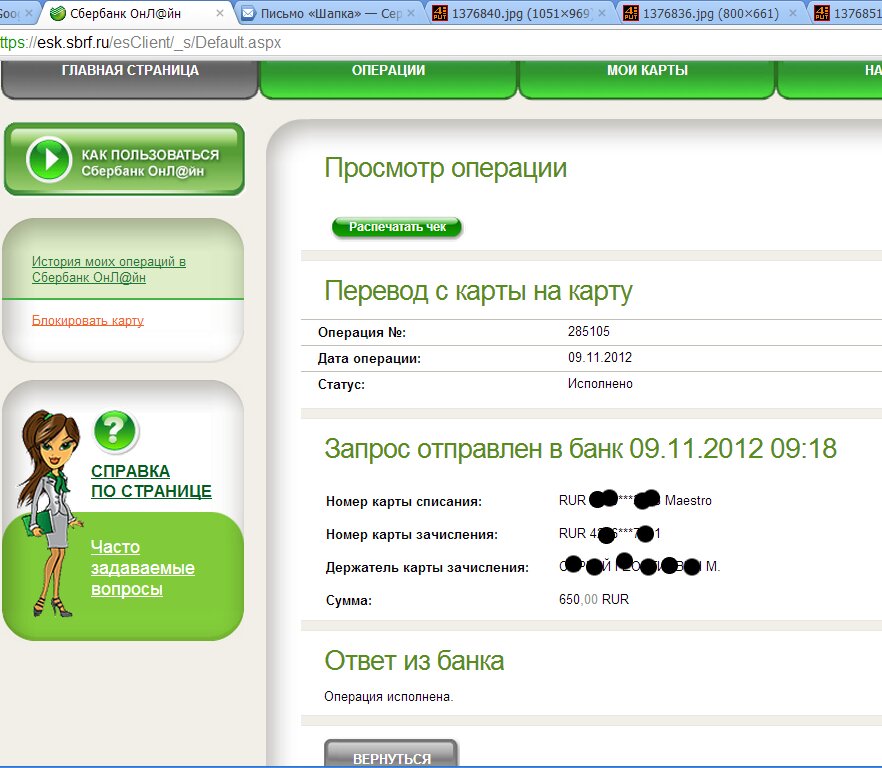
Task: Open 'История моих операций в Сбербанк ОнЛ@йн' link
Action: coord(109,270)
